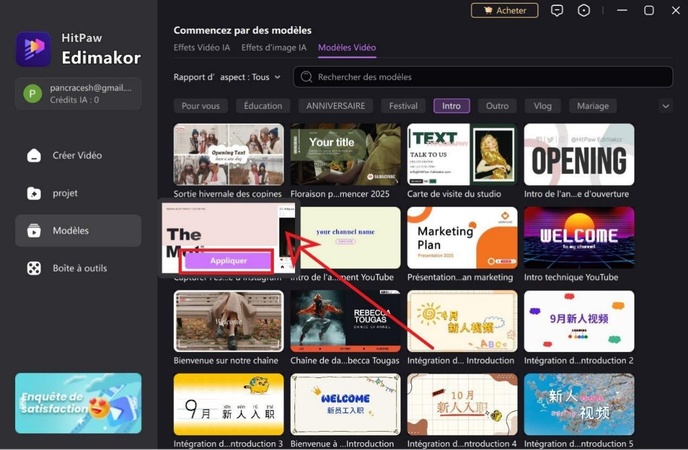The height and width of the screenshot is (450, 688).
Task: Click the green user avatar icon
Action: pos(32,94)
